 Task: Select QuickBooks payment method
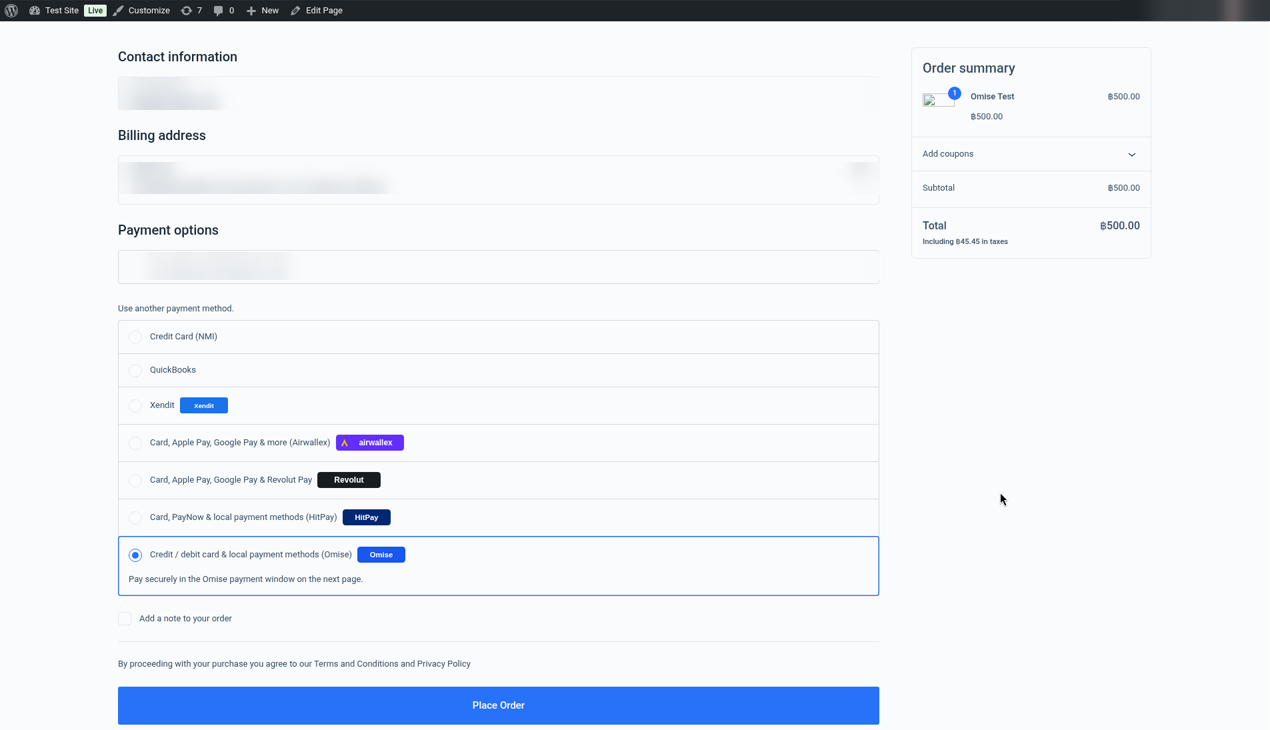point(135,370)
